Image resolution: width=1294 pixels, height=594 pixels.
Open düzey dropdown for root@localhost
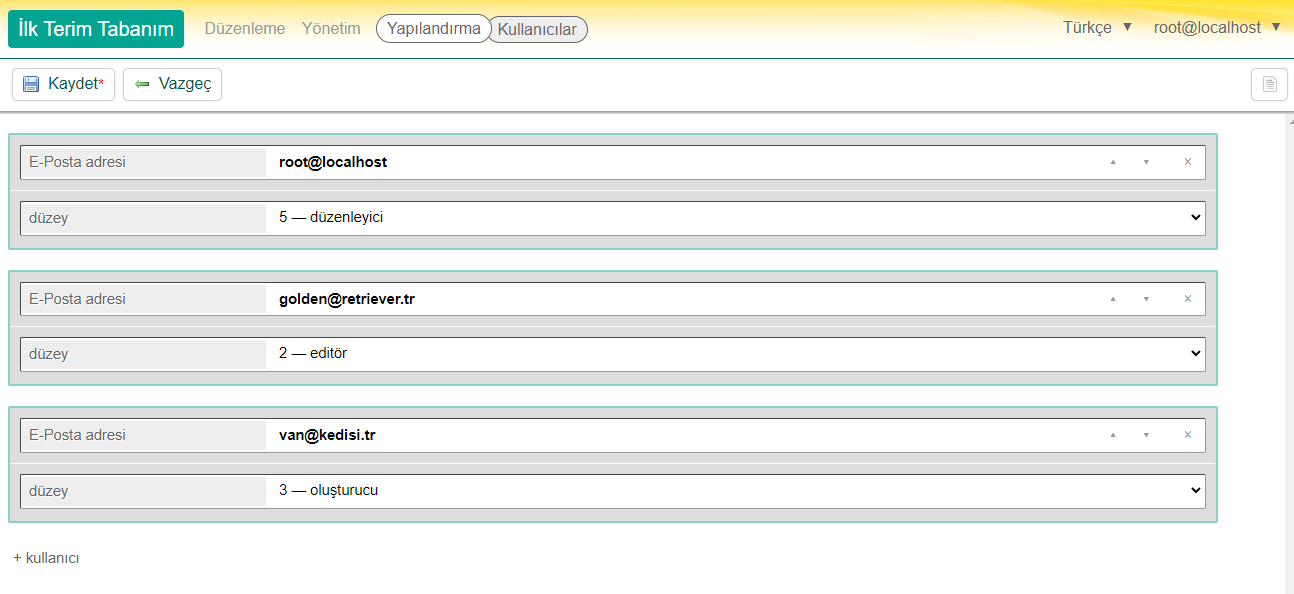coord(735,217)
